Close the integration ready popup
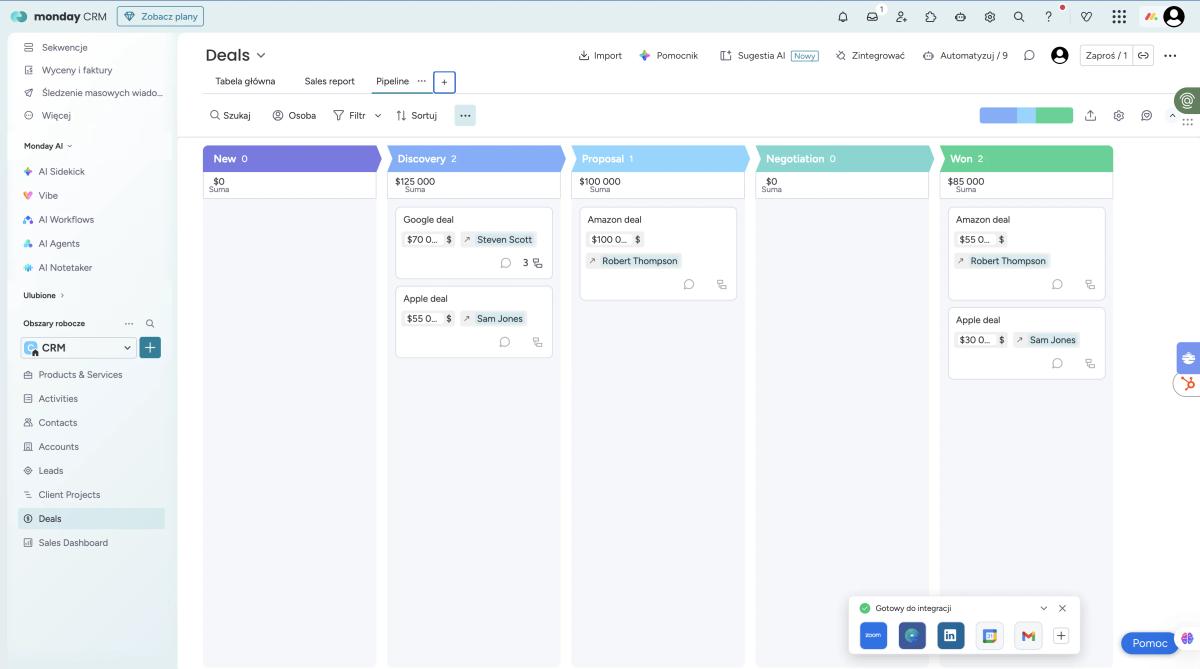Image resolution: width=1200 pixels, height=669 pixels. pyautogui.click(x=1062, y=608)
